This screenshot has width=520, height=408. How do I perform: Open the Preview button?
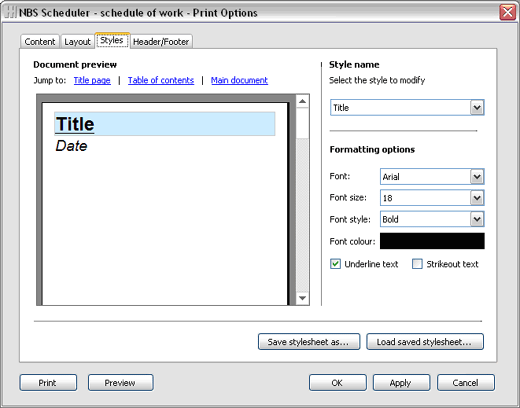[120, 382]
